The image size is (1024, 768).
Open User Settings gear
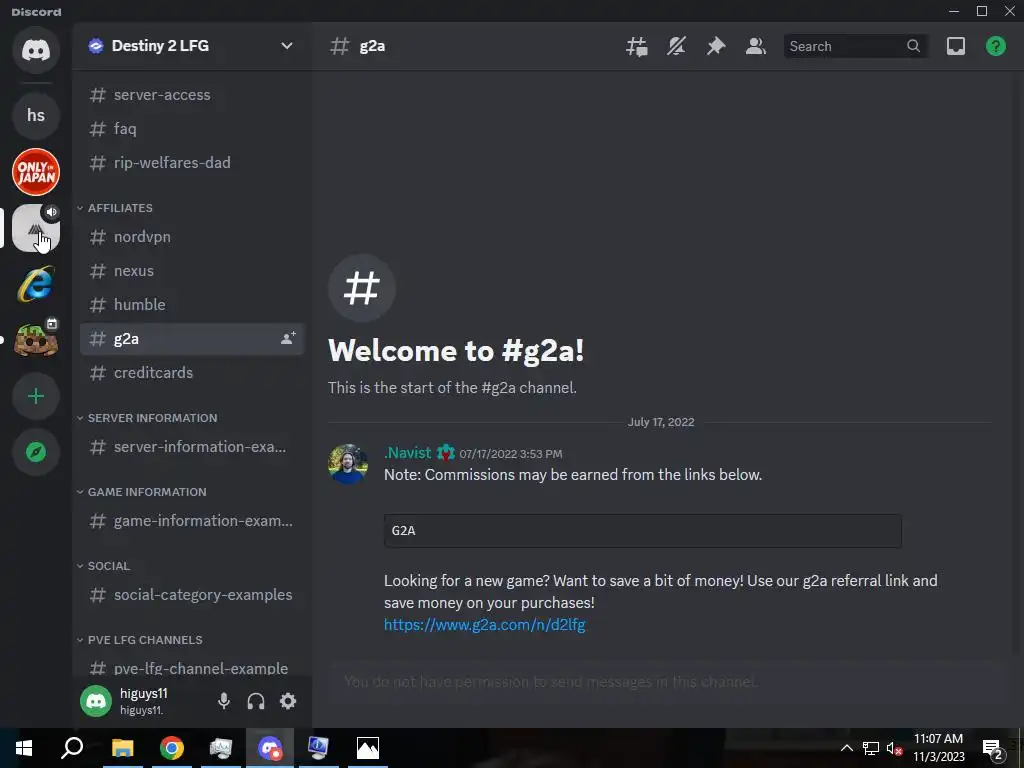click(288, 701)
